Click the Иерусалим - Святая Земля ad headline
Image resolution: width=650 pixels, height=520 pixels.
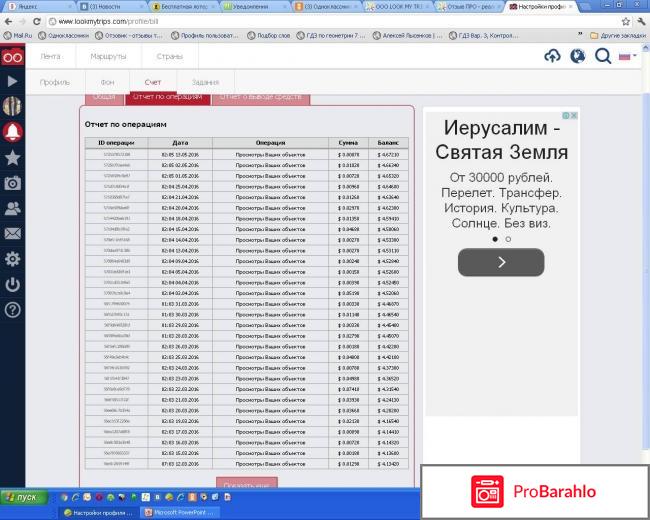tap(502, 140)
